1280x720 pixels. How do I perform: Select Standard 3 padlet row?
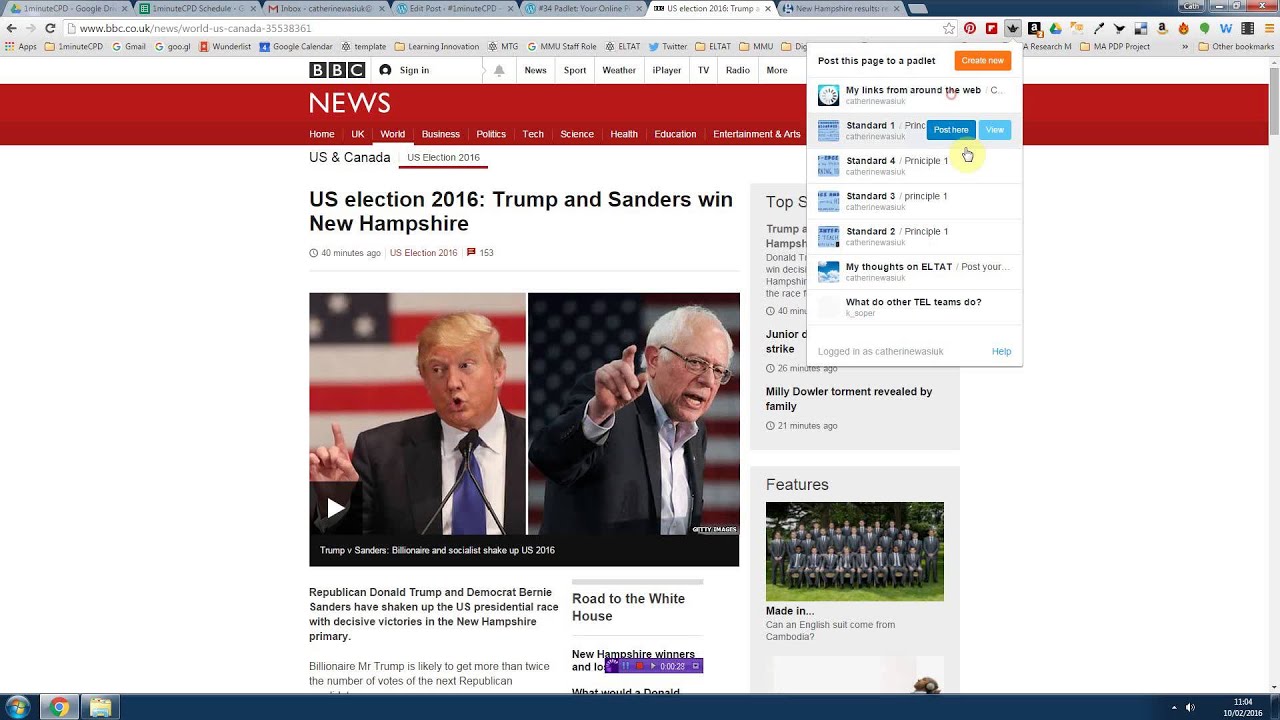pyautogui.click(x=914, y=201)
